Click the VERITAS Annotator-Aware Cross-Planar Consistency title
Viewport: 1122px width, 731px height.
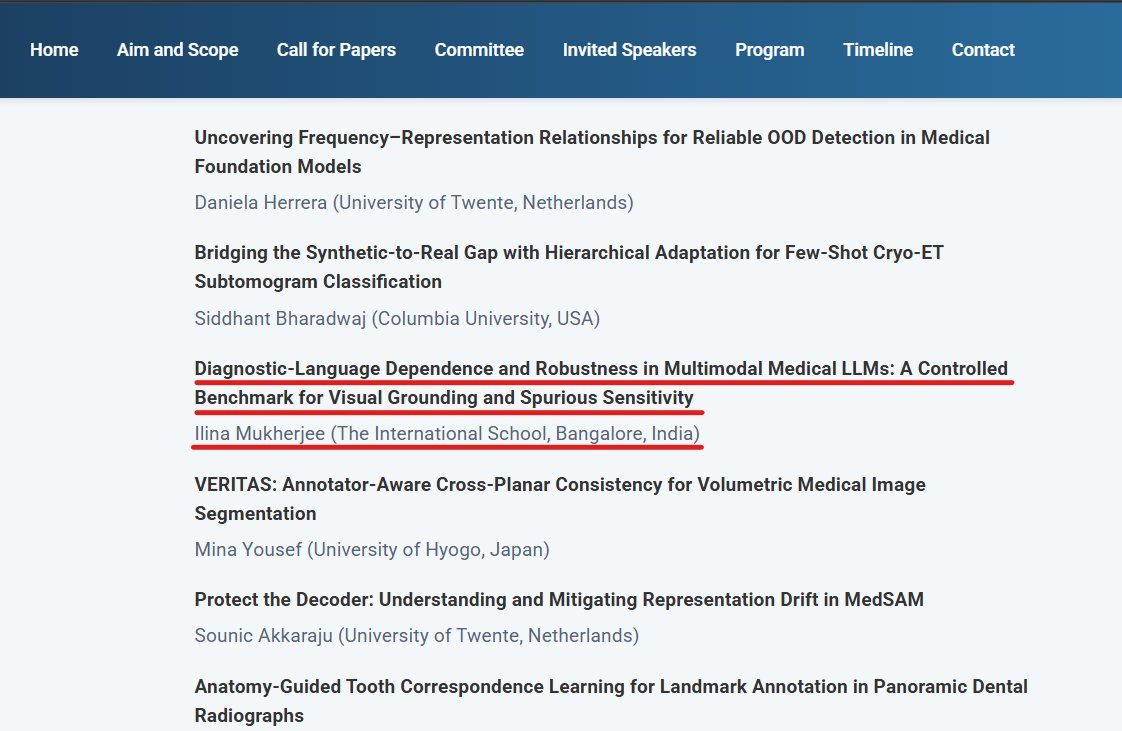(560, 499)
